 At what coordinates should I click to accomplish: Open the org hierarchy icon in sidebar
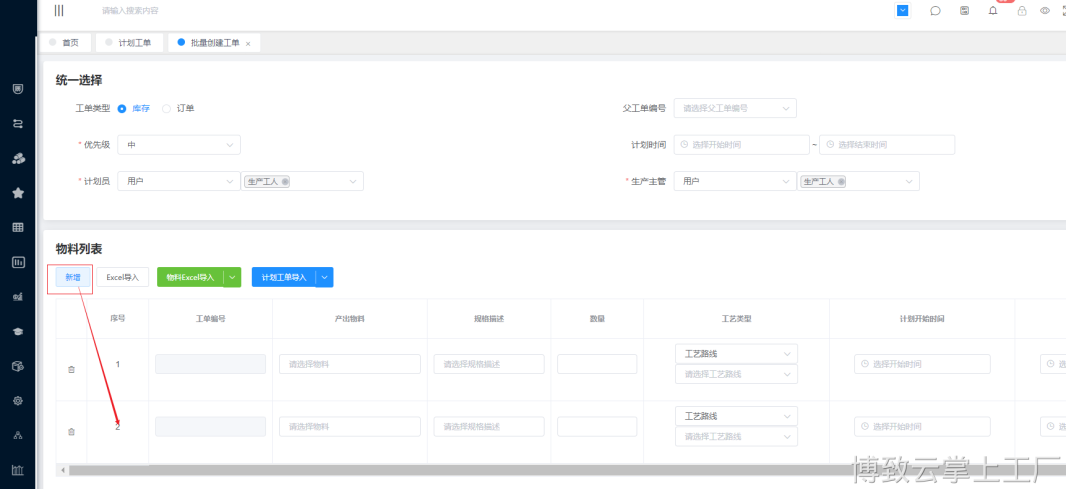(x=18, y=435)
